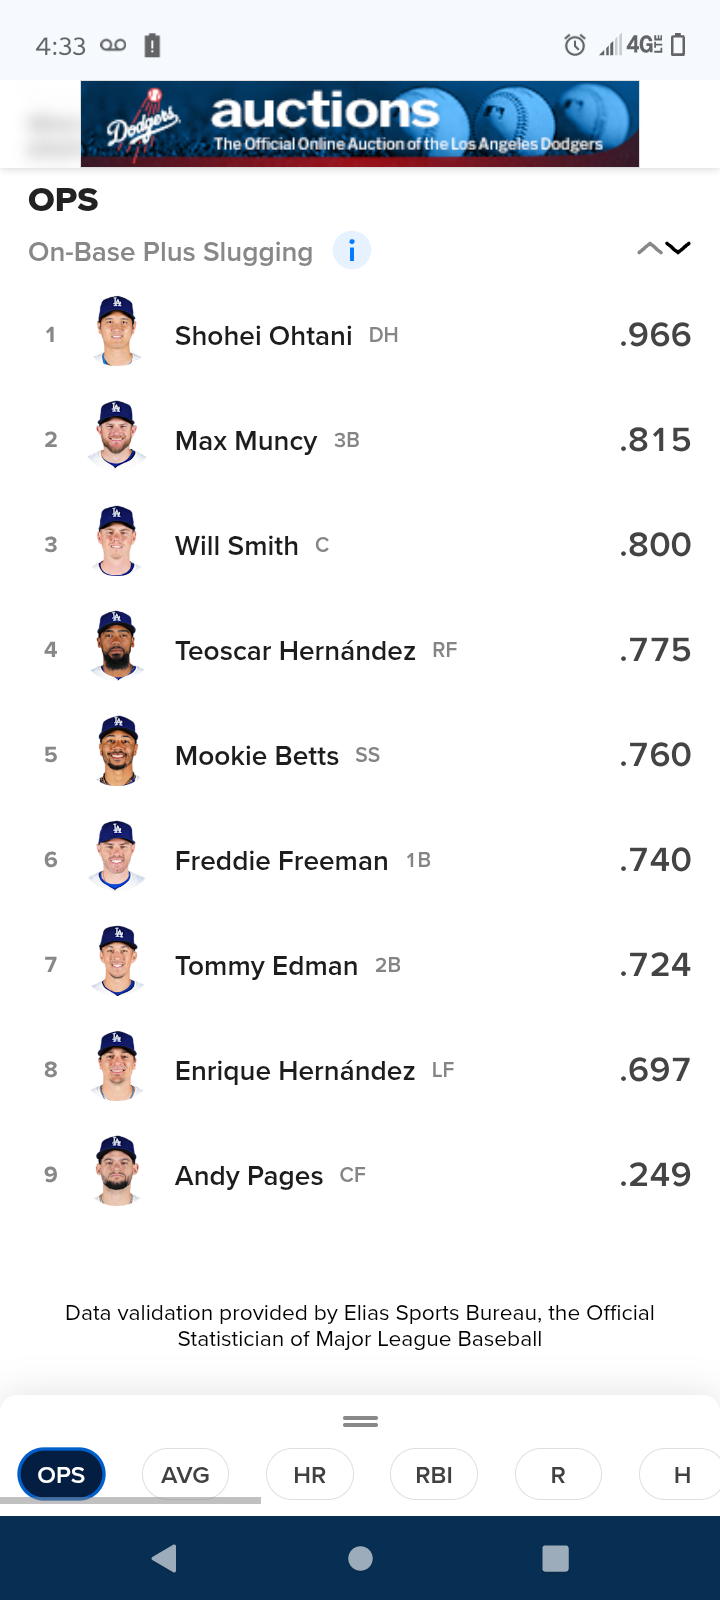Image resolution: width=720 pixels, height=1600 pixels.
Task: Tap the descending sort arrow
Action: point(679,249)
